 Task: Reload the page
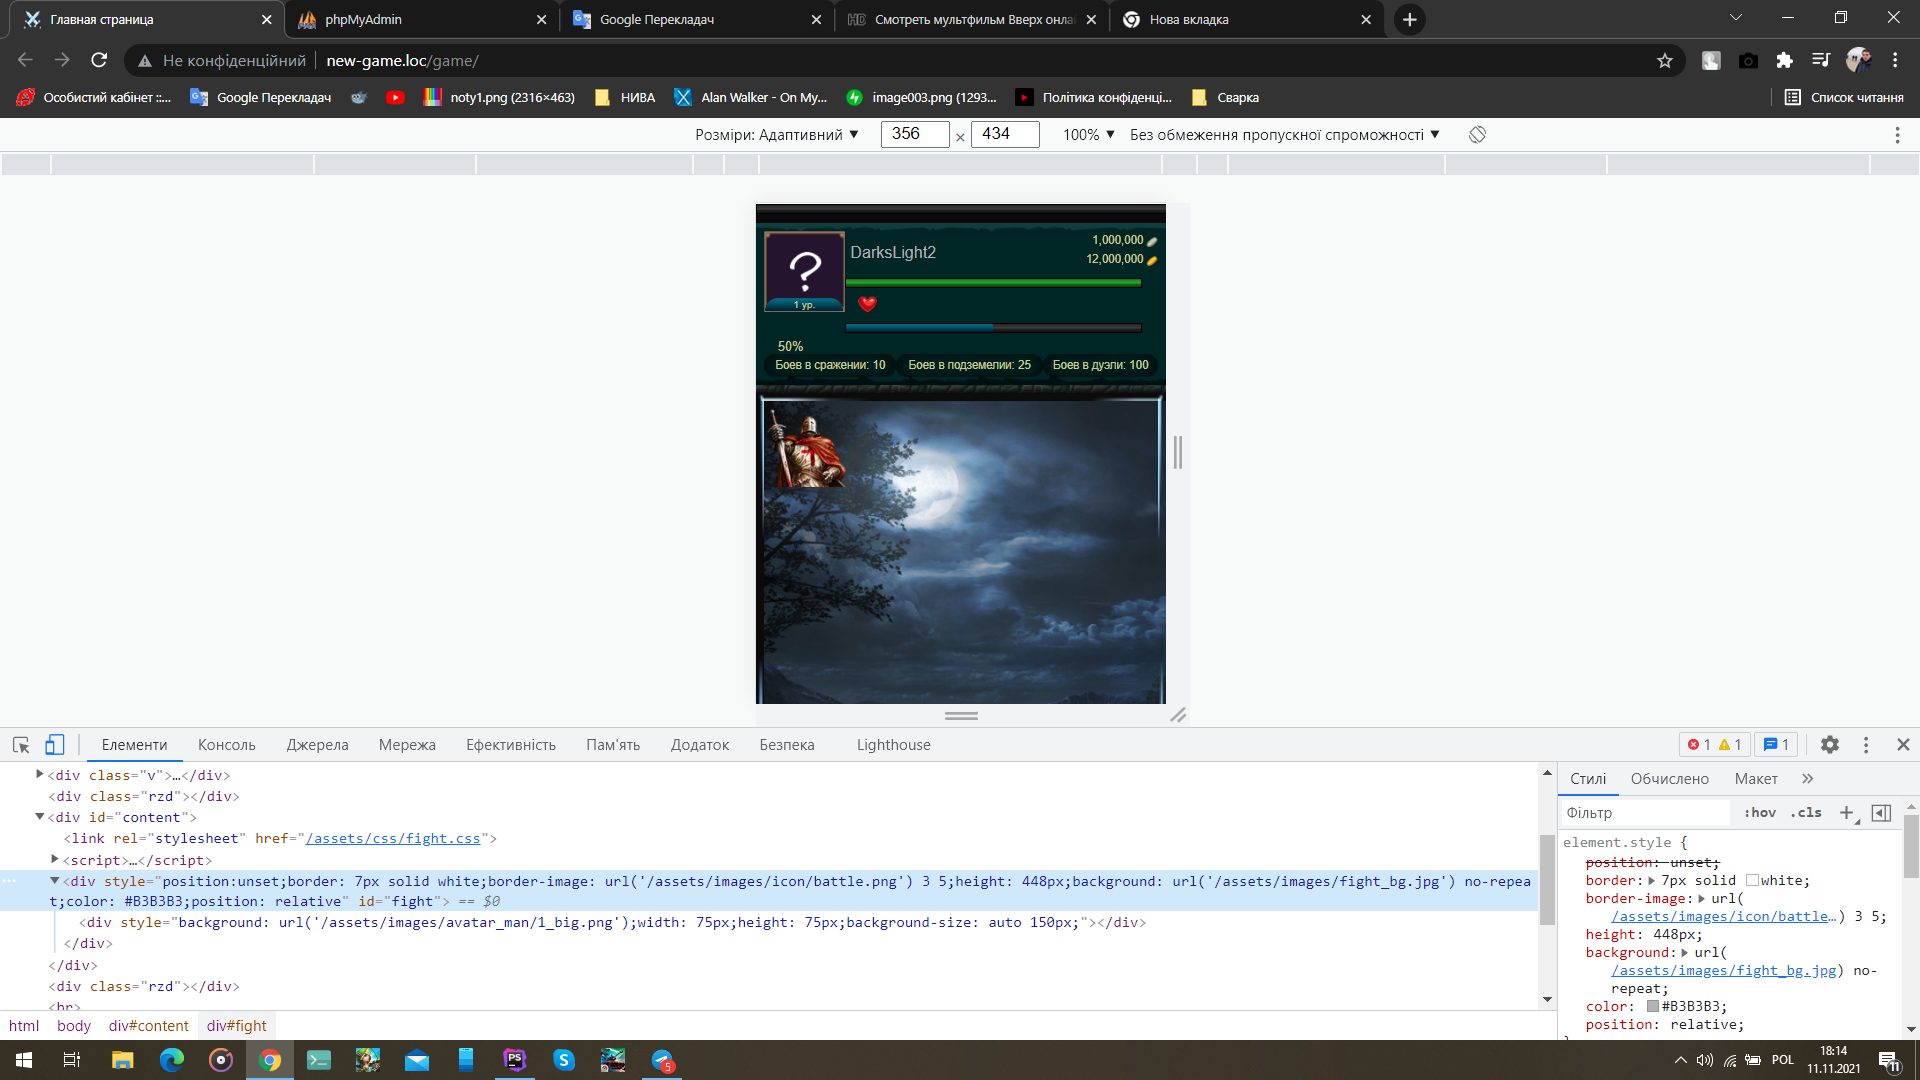[x=99, y=61]
